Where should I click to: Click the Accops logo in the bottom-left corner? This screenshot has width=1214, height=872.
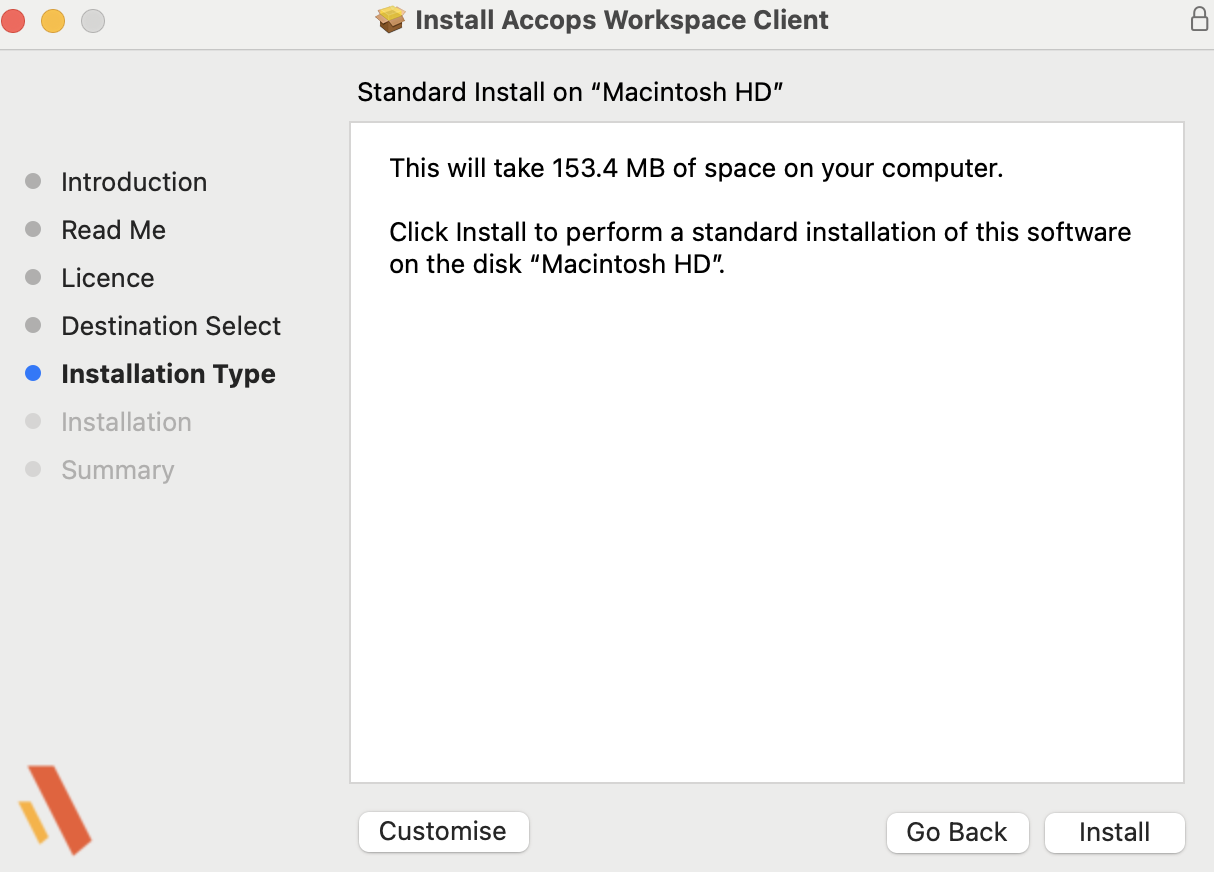(55, 809)
